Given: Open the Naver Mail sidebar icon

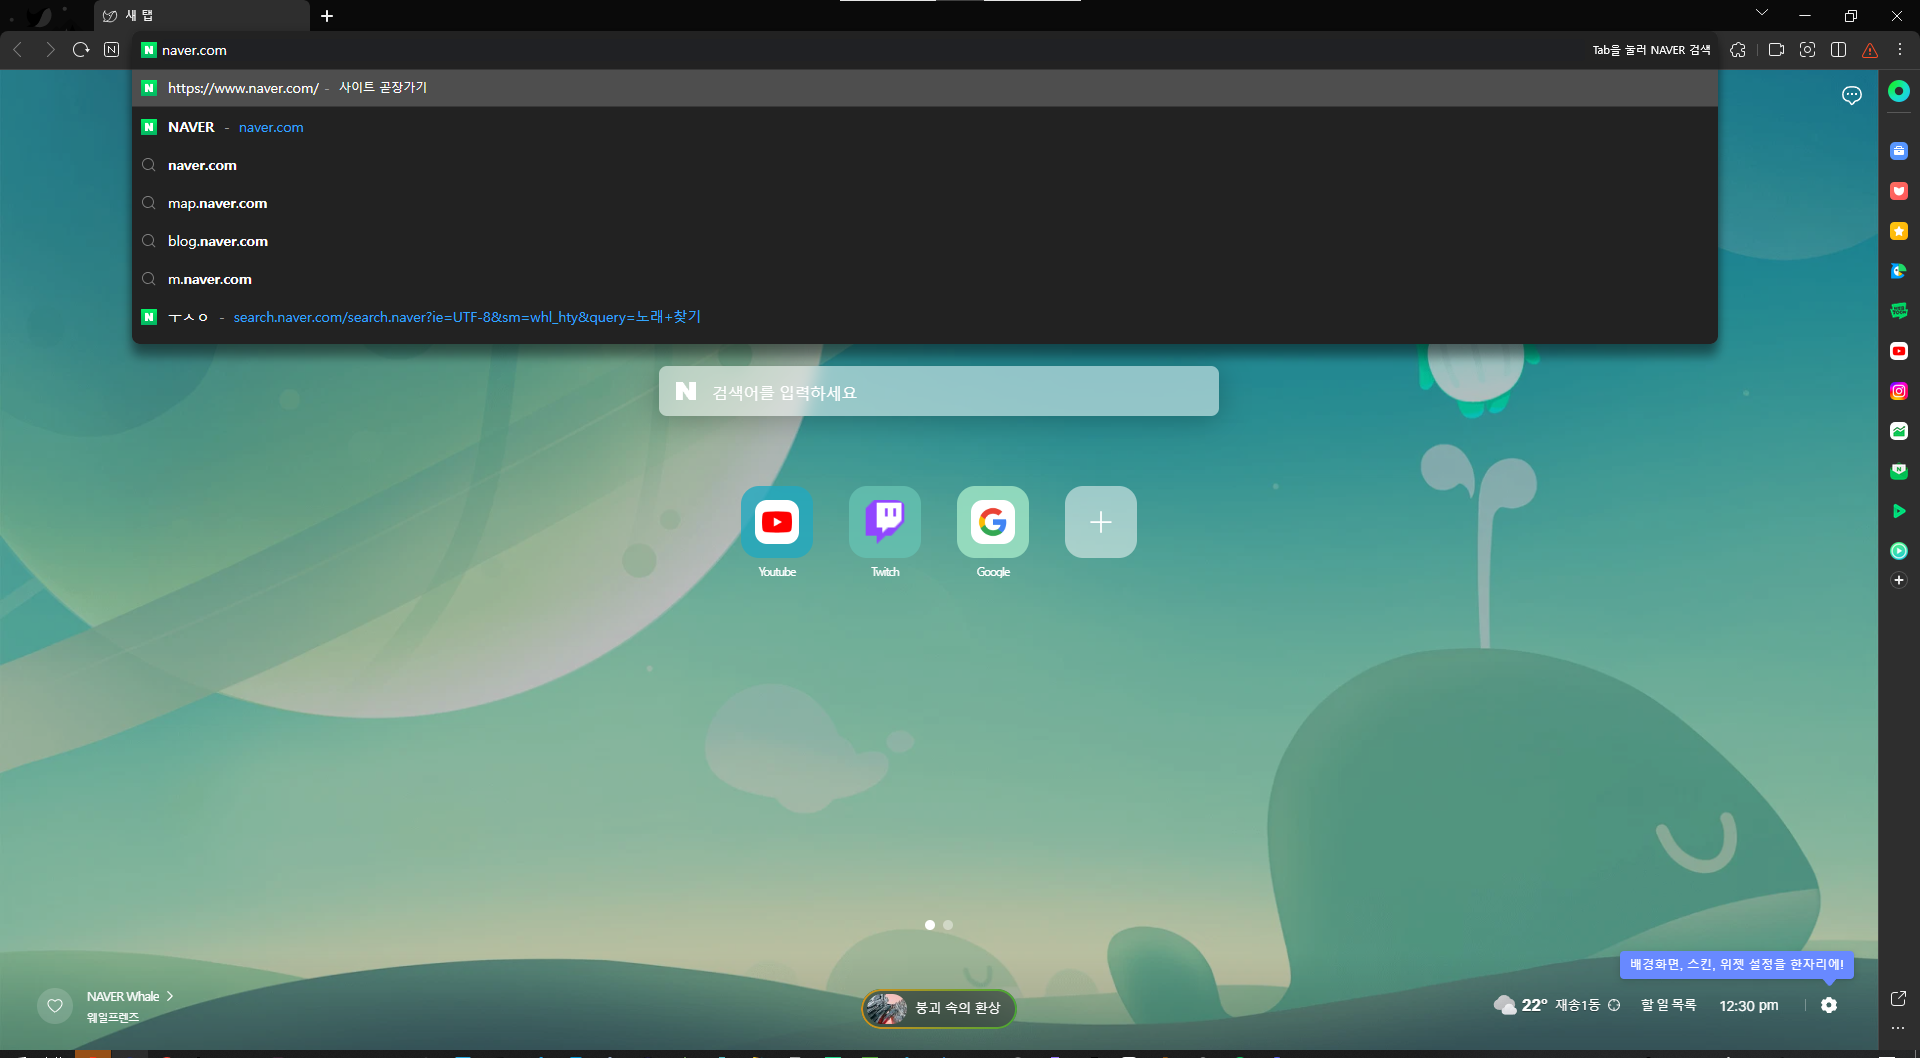Looking at the screenshot, I should (1899, 471).
